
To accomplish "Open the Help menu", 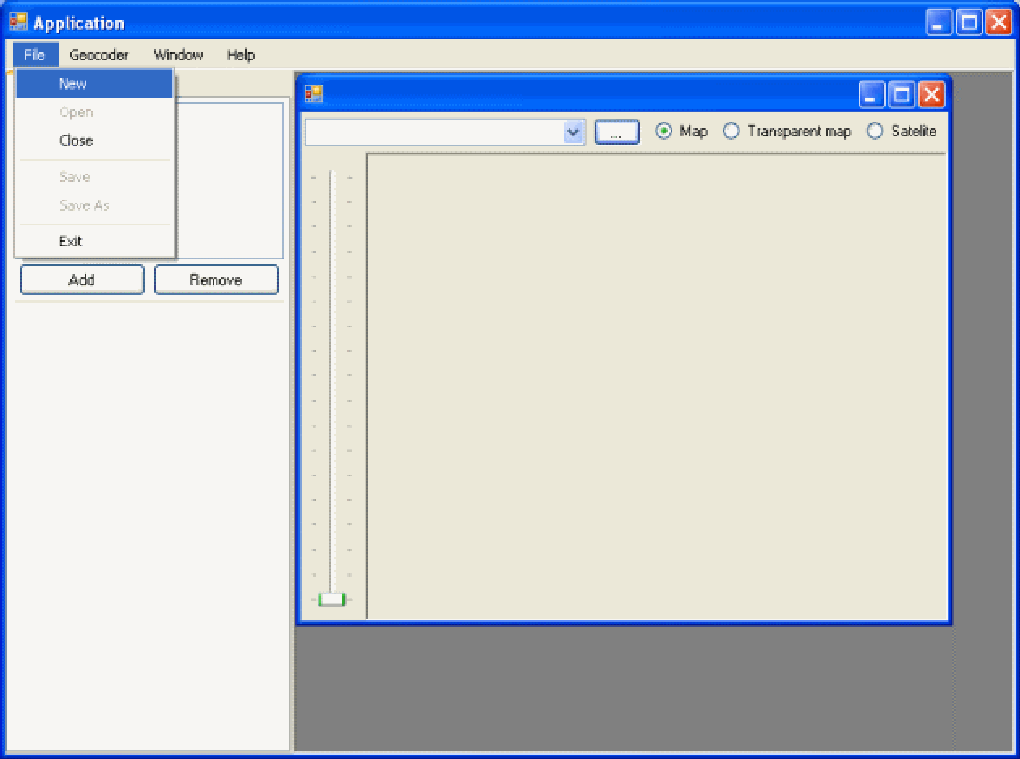I will click(x=240, y=55).
